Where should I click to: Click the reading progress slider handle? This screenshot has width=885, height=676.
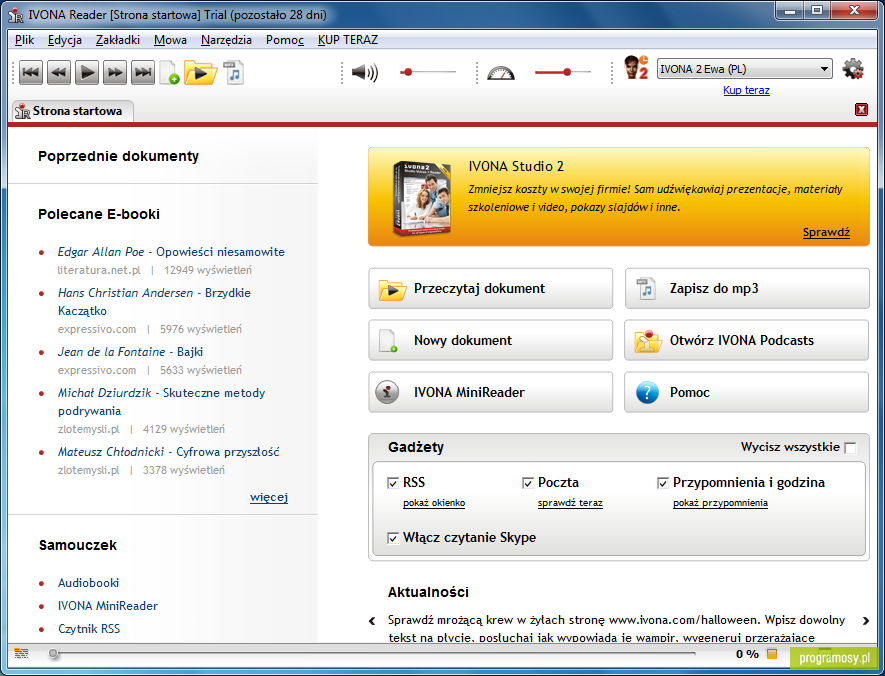point(53,653)
